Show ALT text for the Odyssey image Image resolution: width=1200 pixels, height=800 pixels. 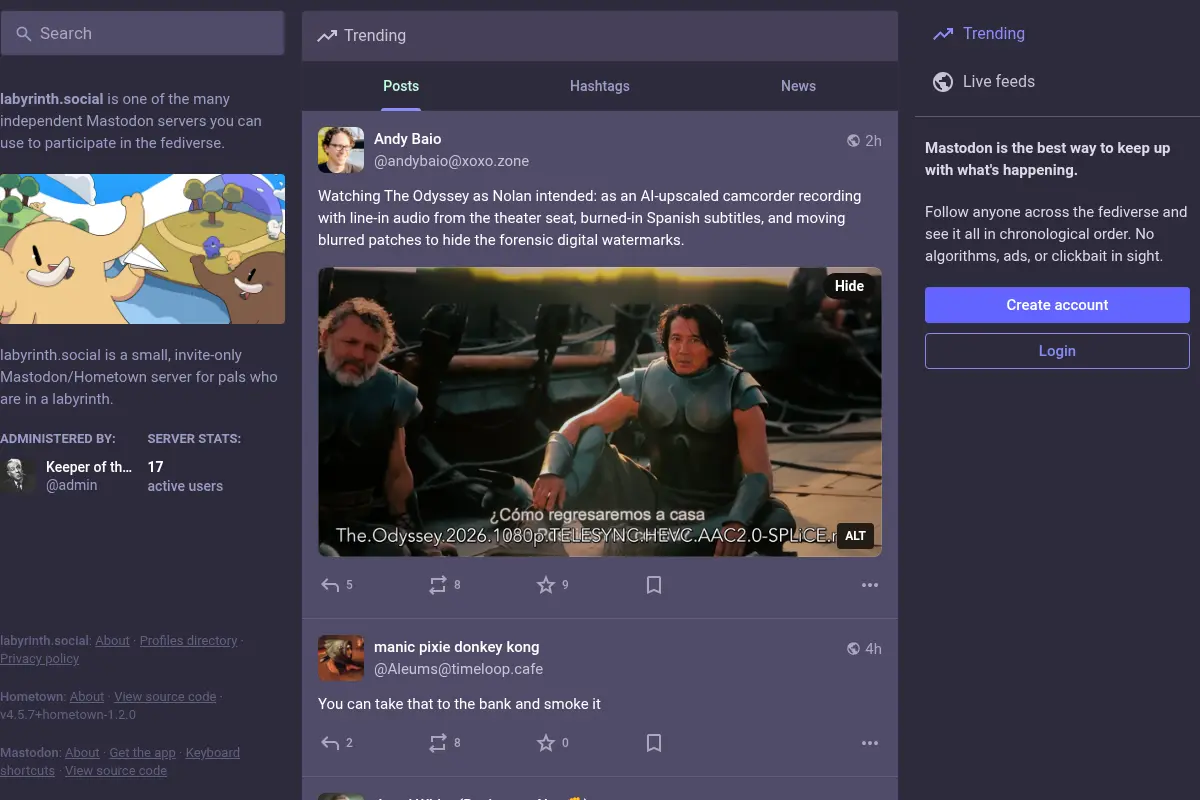[x=855, y=536]
